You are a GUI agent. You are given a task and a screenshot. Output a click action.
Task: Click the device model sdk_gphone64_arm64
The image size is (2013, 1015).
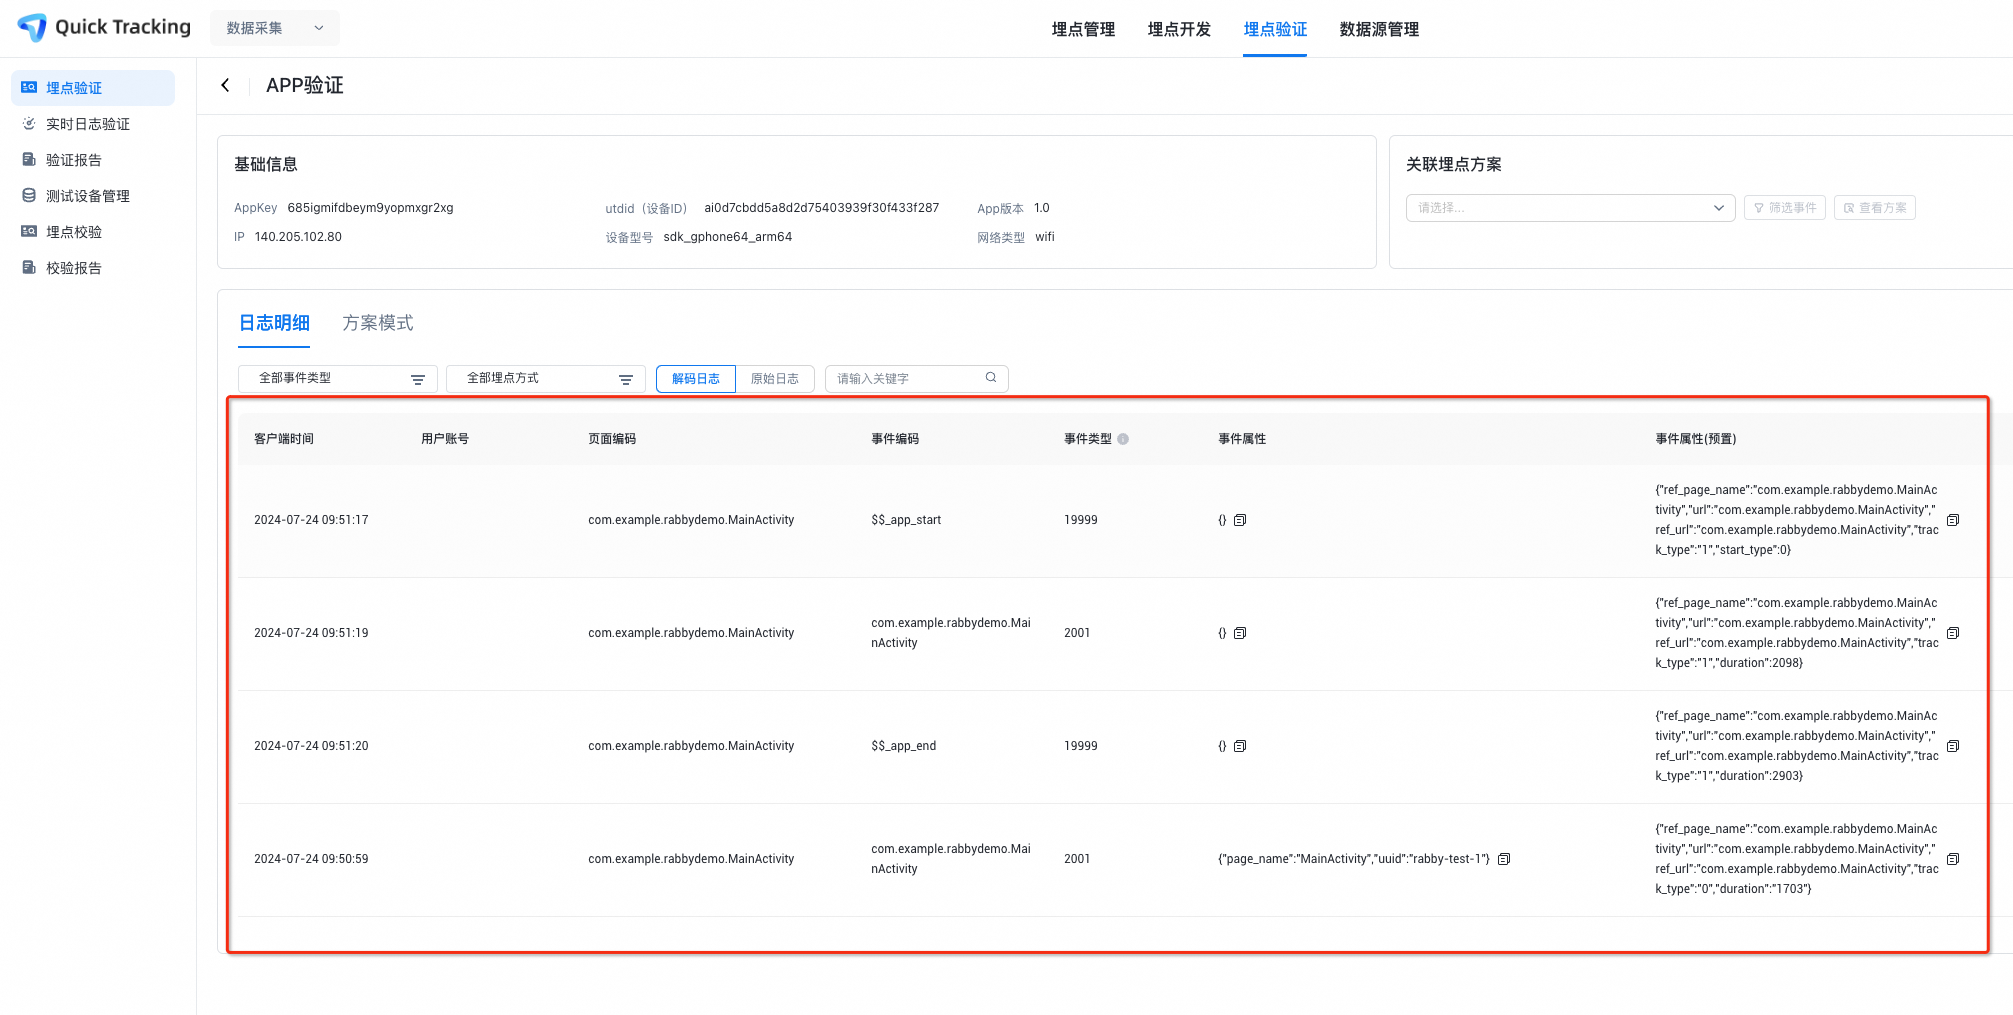point(728,237)
